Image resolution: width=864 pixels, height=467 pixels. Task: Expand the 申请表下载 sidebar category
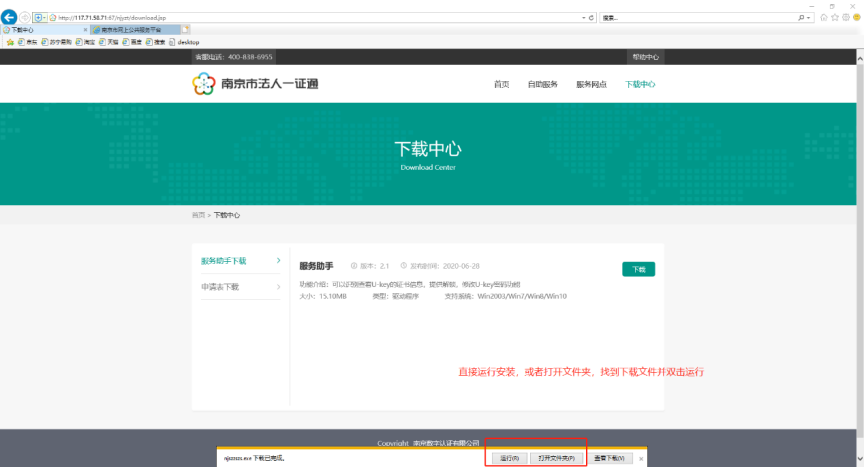tap(240, 287)
